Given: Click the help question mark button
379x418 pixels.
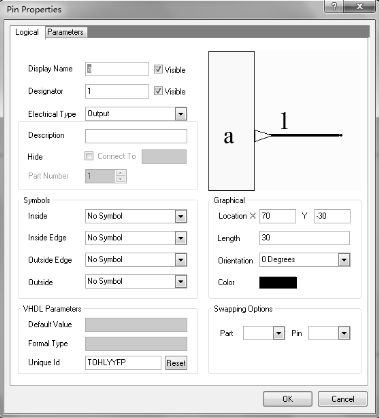Looking at the screenshot, I should pos(334,7).
